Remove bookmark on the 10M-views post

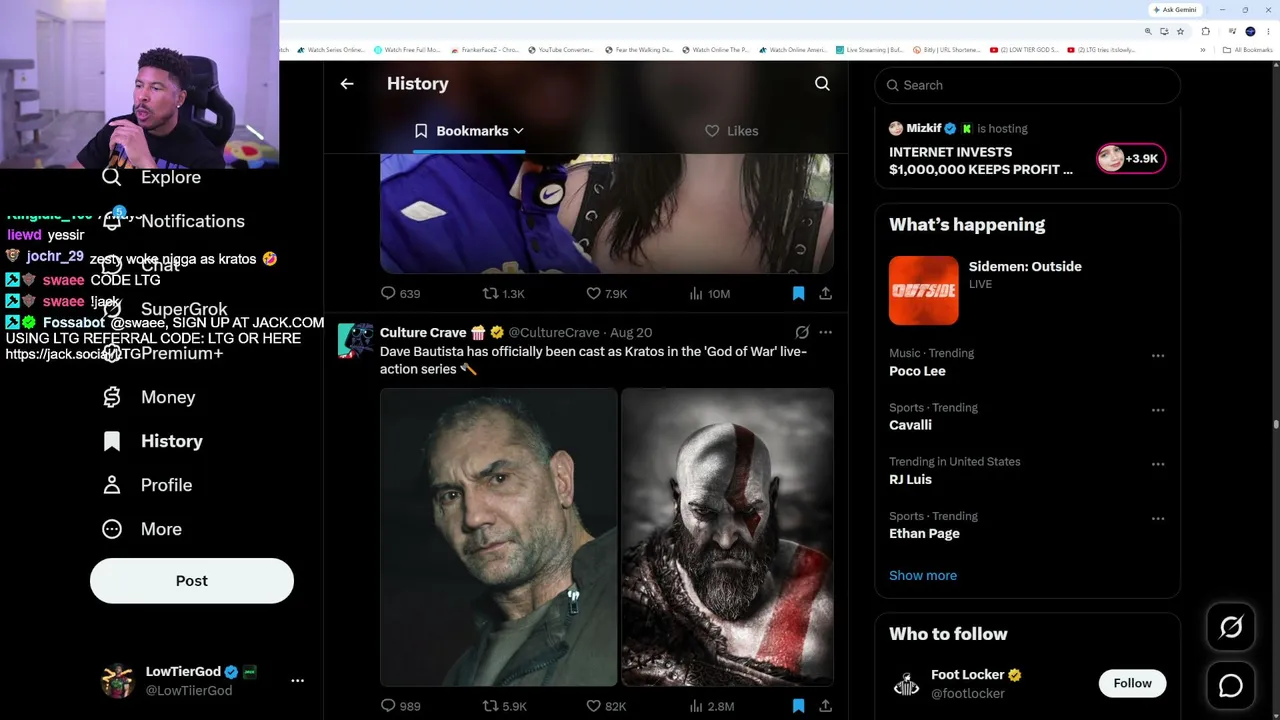pos(798,293)
